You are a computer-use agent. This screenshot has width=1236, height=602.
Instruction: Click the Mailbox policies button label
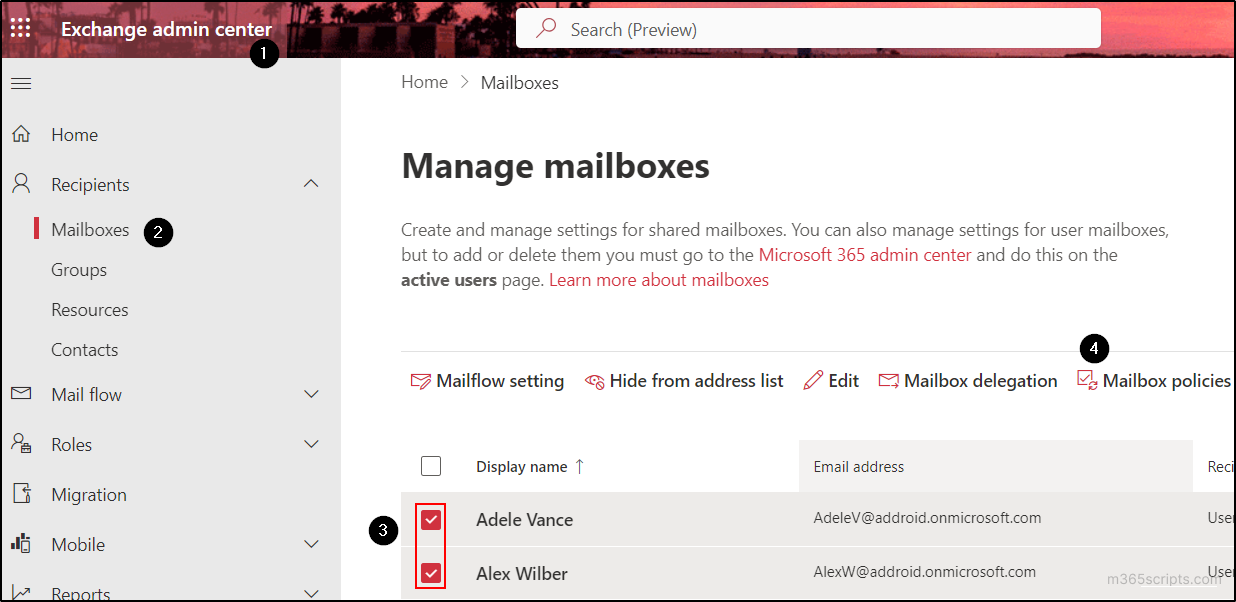[x=1167, y=381]
